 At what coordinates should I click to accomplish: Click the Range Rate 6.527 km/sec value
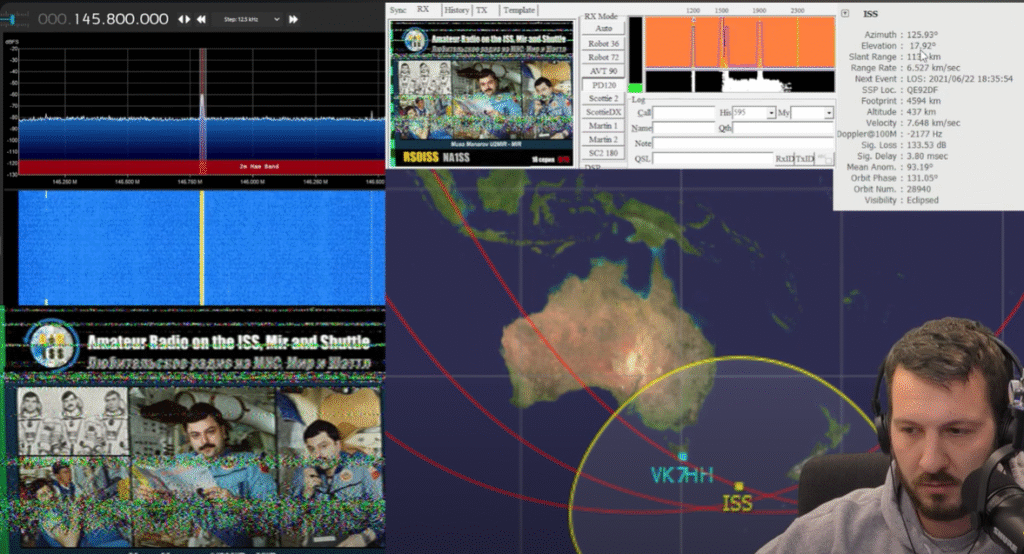[933, 68]
